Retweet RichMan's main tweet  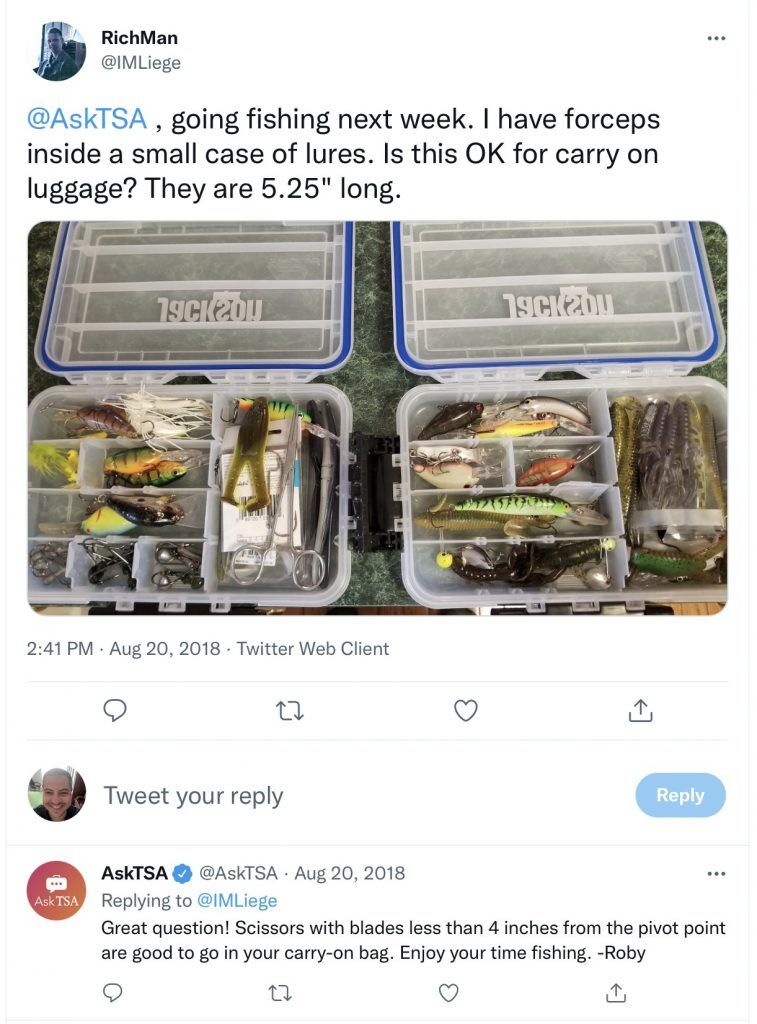(290, 710)
